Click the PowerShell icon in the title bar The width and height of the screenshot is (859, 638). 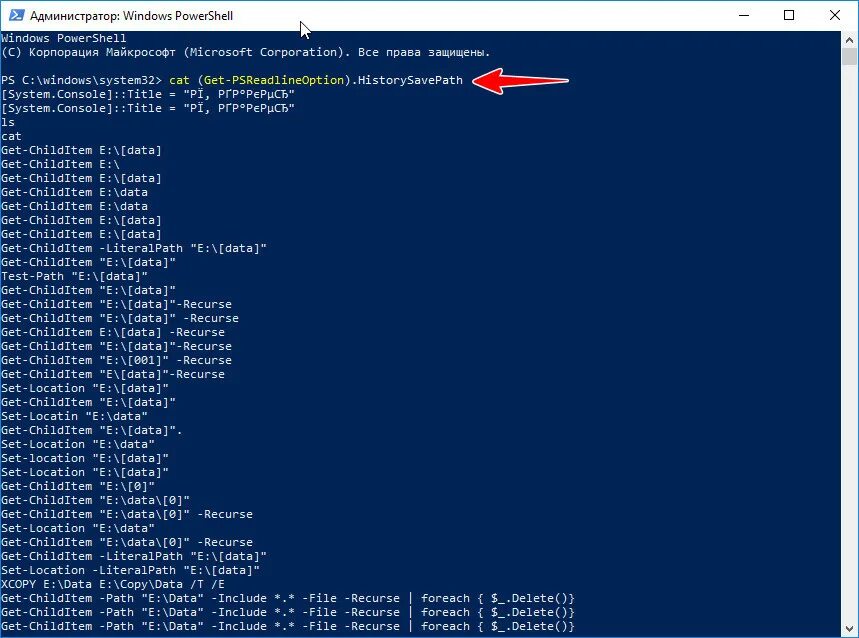16,15
